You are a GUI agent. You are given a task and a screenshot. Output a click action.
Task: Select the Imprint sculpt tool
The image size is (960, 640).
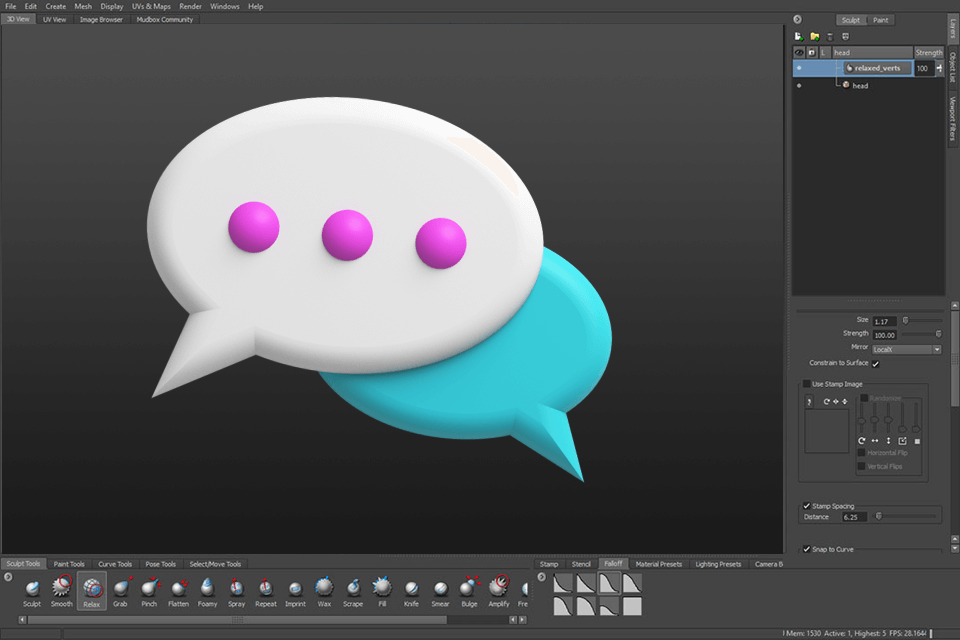tap(295, 589)
